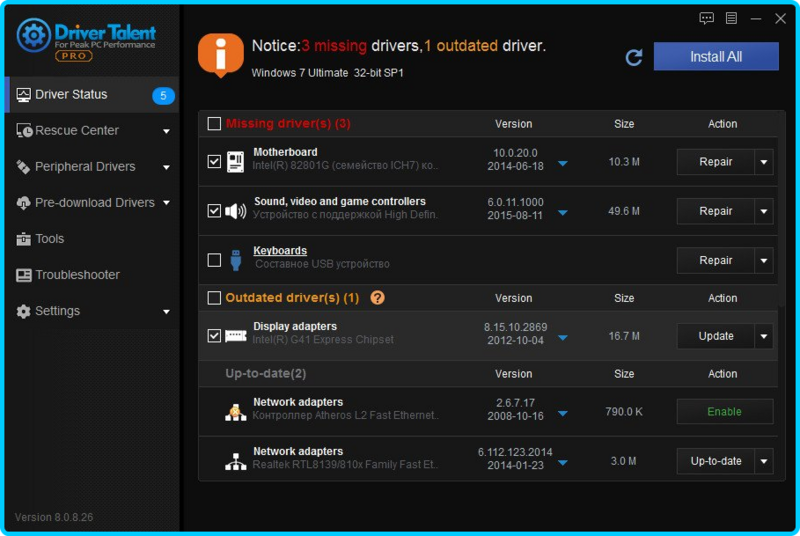The height and width of the screenshot is (536, 800).
Task: Open the Troubleshooter section
Action: (x=92, y=275)
